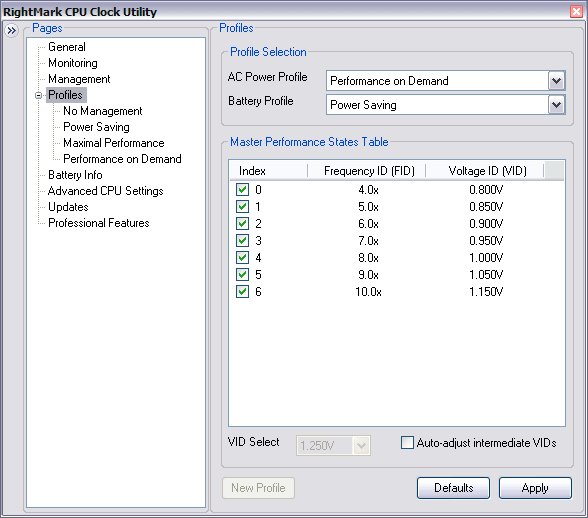Open the General page
Screen dimensions: 588x518
pos(67,47)
